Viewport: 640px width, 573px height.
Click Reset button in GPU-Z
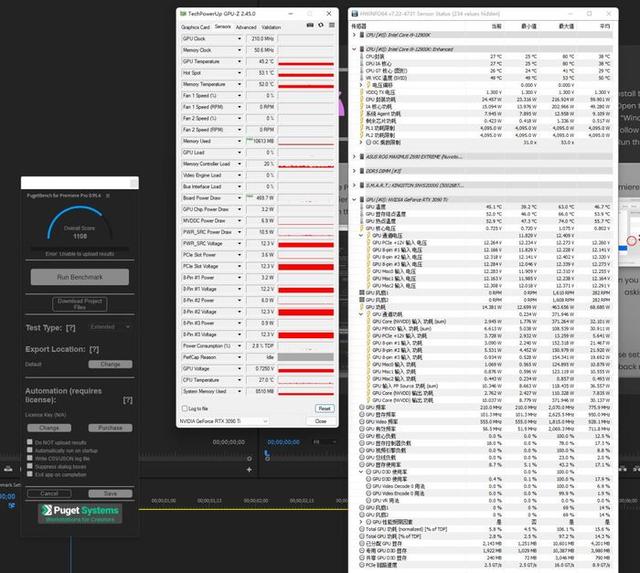(324, 409)
